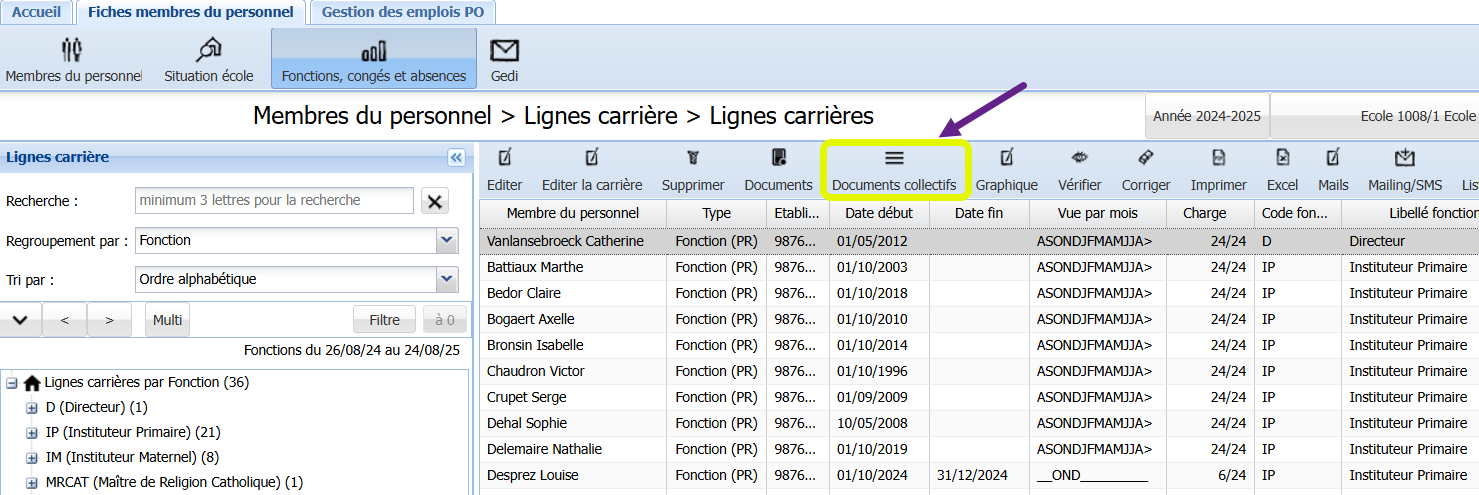Click the Corriger tool icon

pyautogui.click(x=1146, y=158)
